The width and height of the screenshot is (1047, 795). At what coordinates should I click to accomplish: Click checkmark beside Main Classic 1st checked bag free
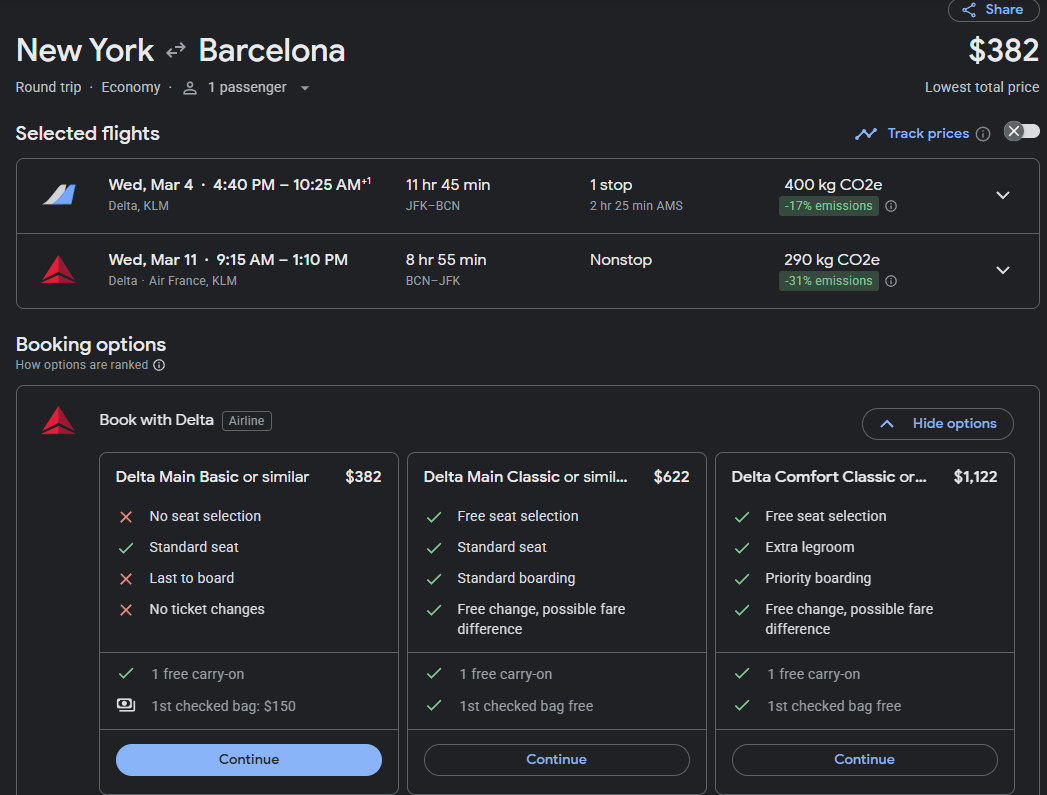pyautogui.click(x=434, y=705)
